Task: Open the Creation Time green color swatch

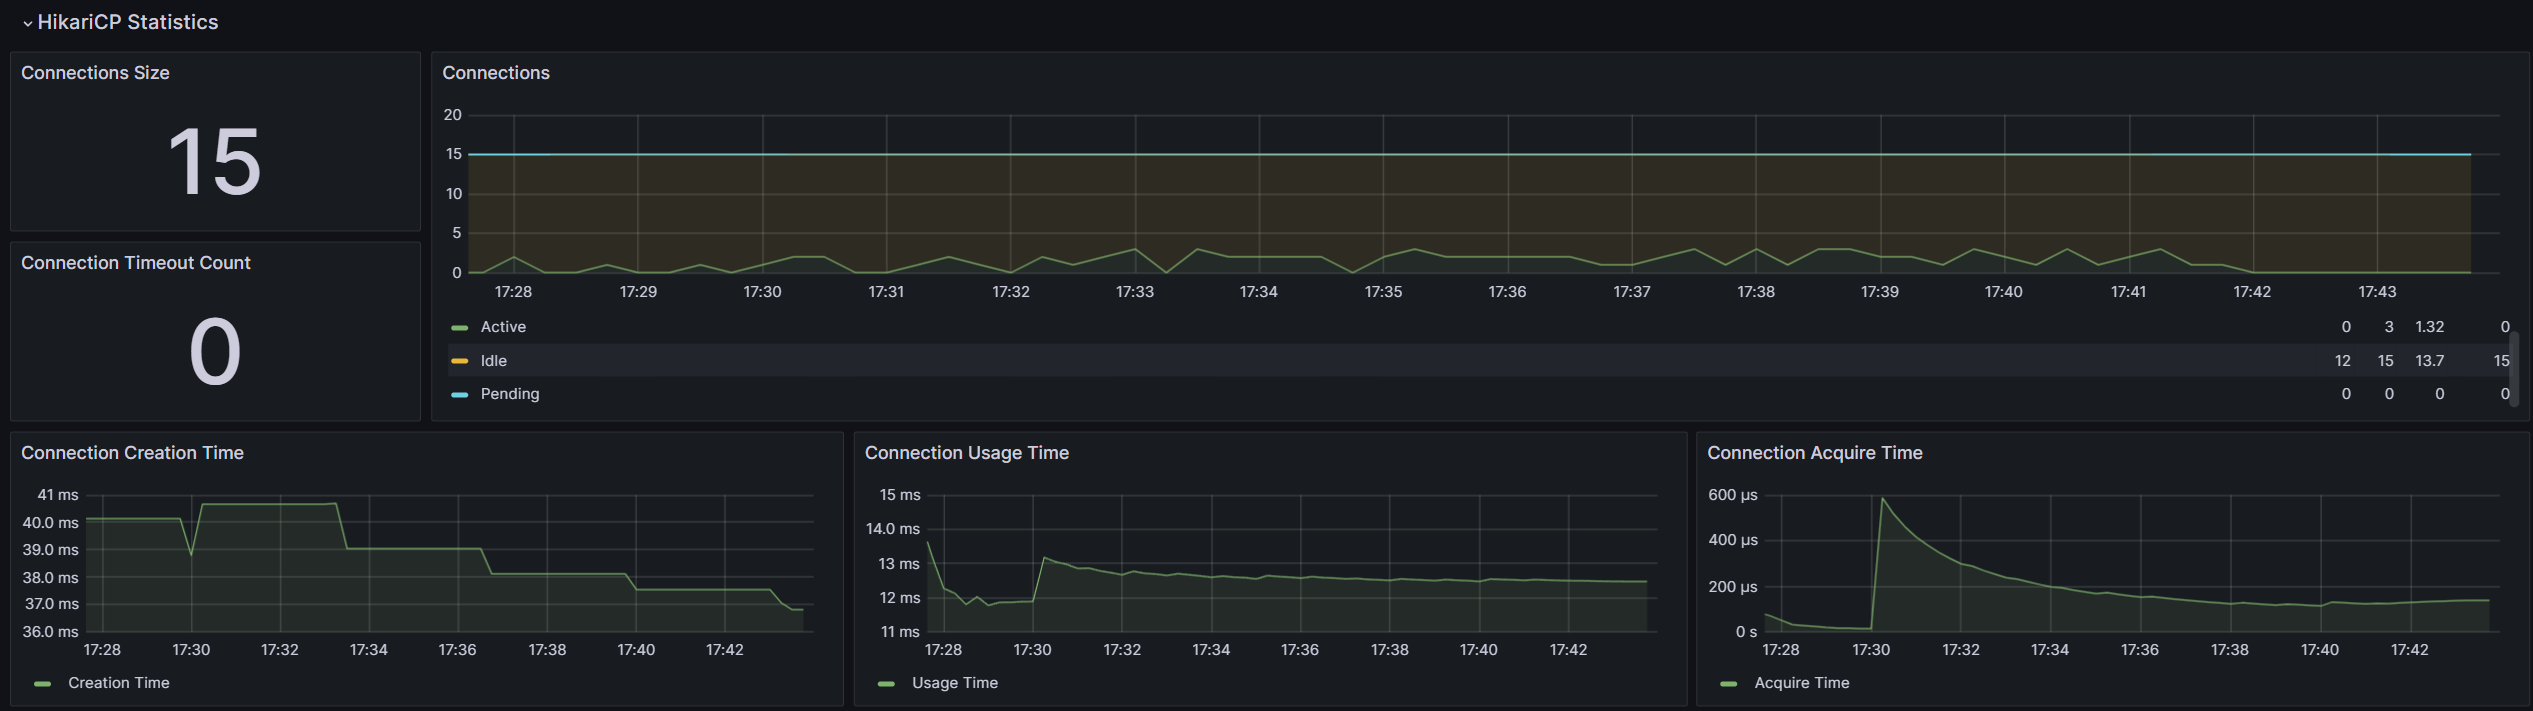Action: coord(42,684)
